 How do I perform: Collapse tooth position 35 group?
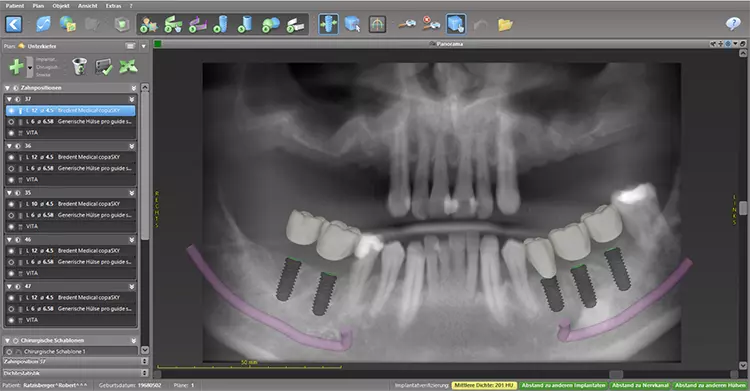[9, 193]
